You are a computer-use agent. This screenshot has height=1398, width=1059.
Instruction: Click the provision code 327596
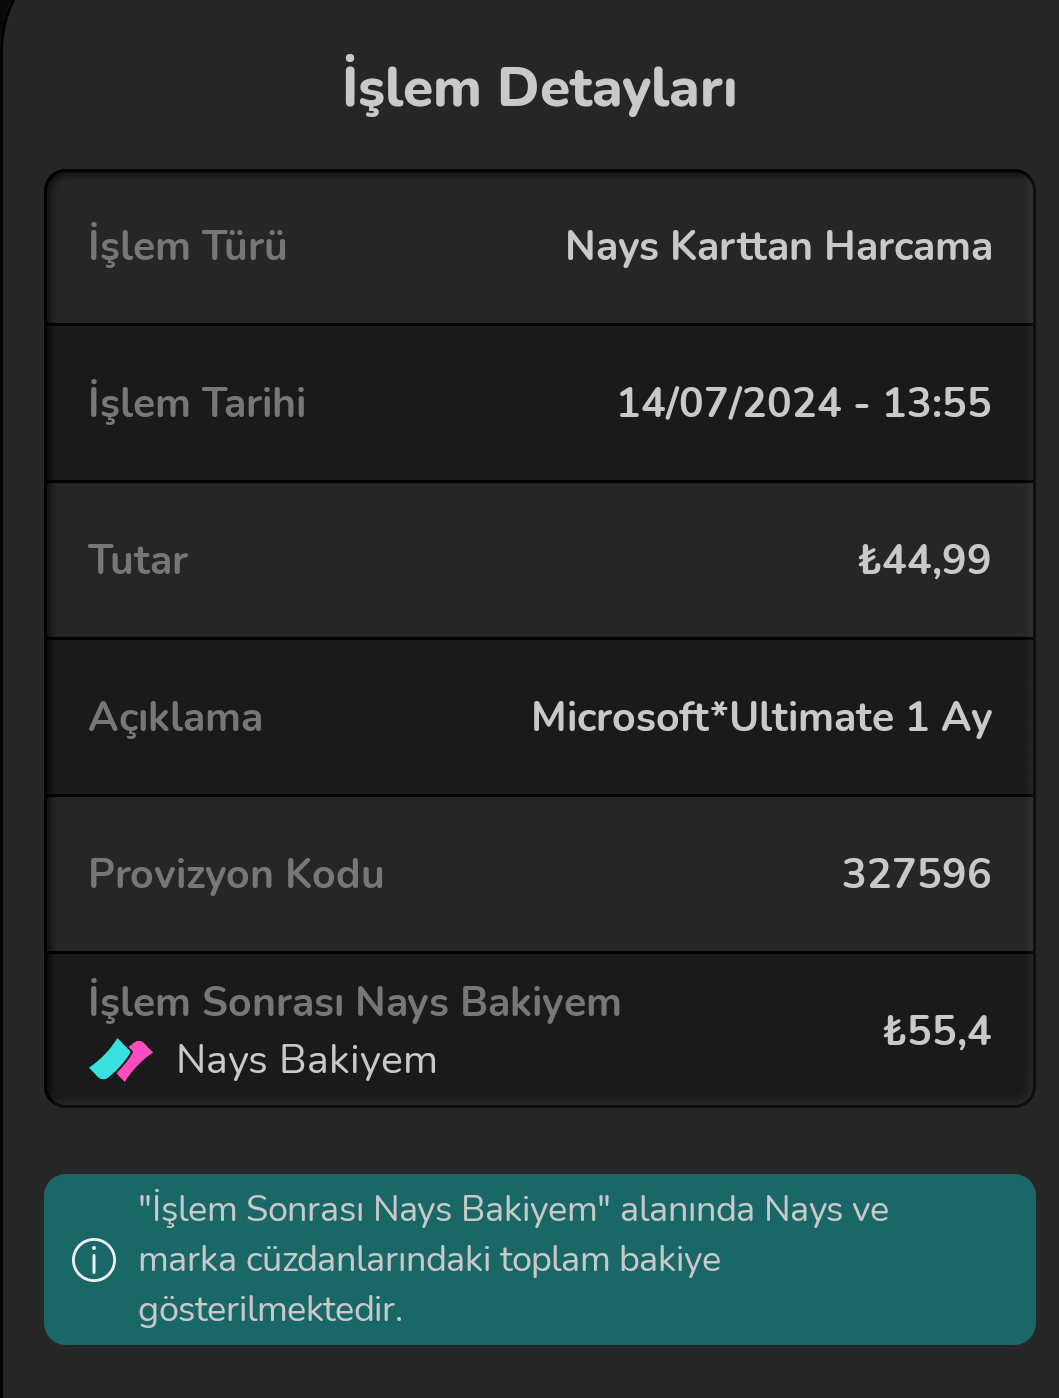[916, 874]
